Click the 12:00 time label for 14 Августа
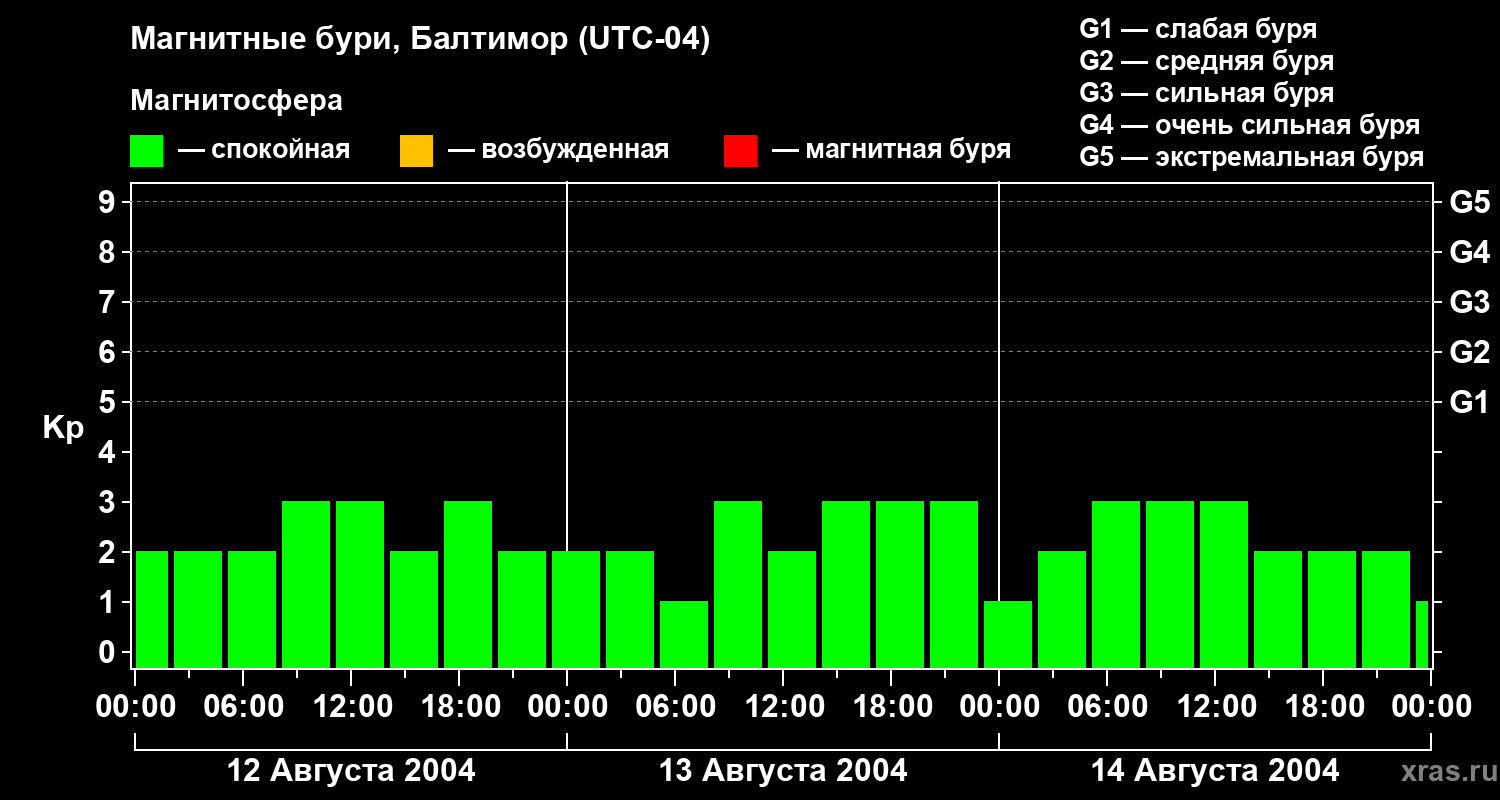 tap(1215, 706)
